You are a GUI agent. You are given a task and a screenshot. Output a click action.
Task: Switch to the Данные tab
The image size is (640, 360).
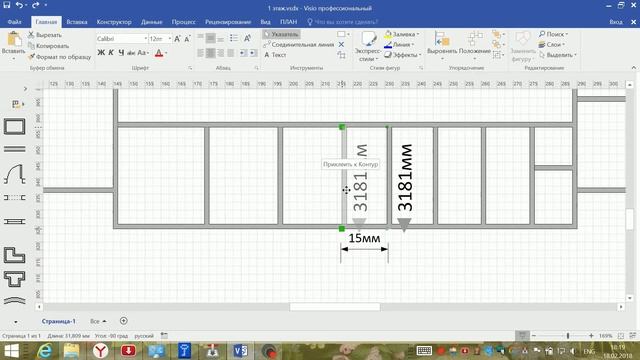click(x=151, y=22)
